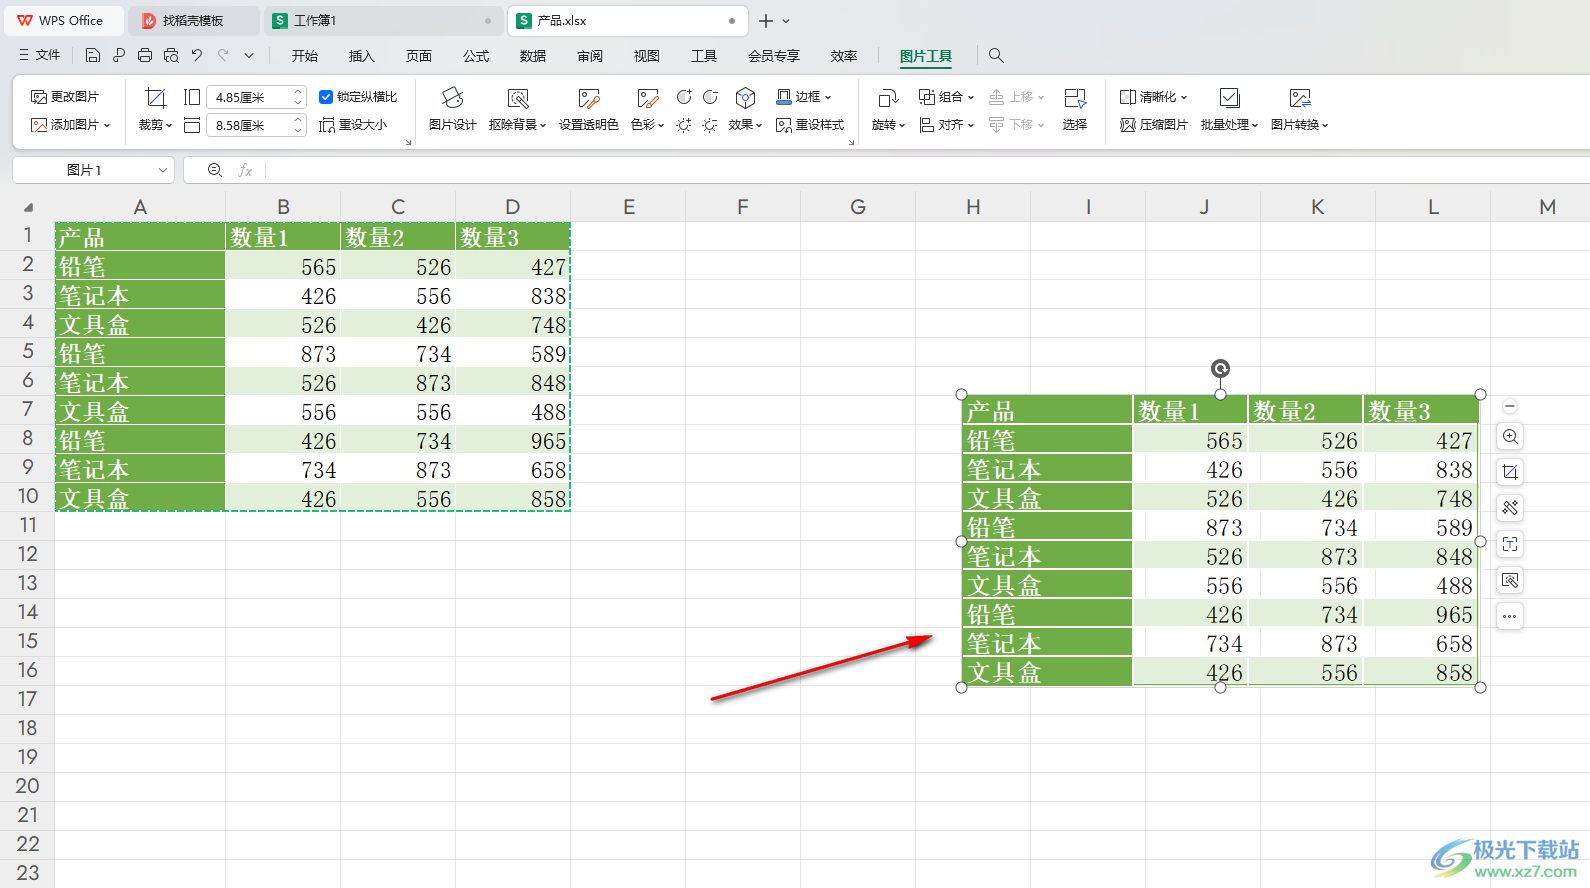This screenshot has width=1590, height=888.
Task: Switch to the Data (数据) ribbon tab
Action: pos(533,56)
